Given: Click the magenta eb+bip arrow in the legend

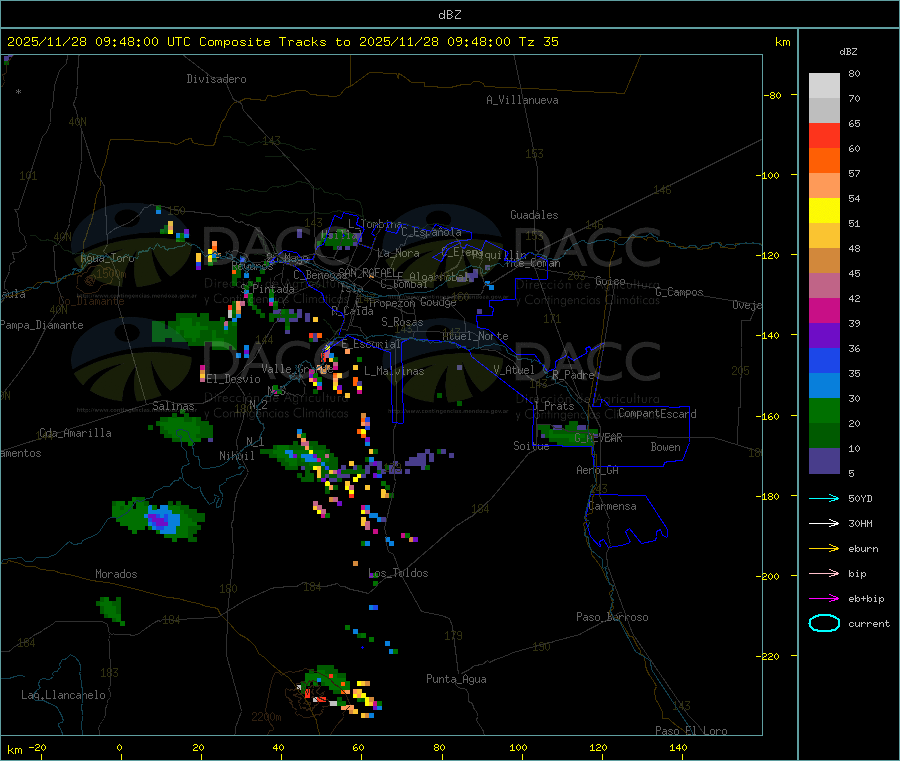Looking at the screenshot, I should [824, 599].
